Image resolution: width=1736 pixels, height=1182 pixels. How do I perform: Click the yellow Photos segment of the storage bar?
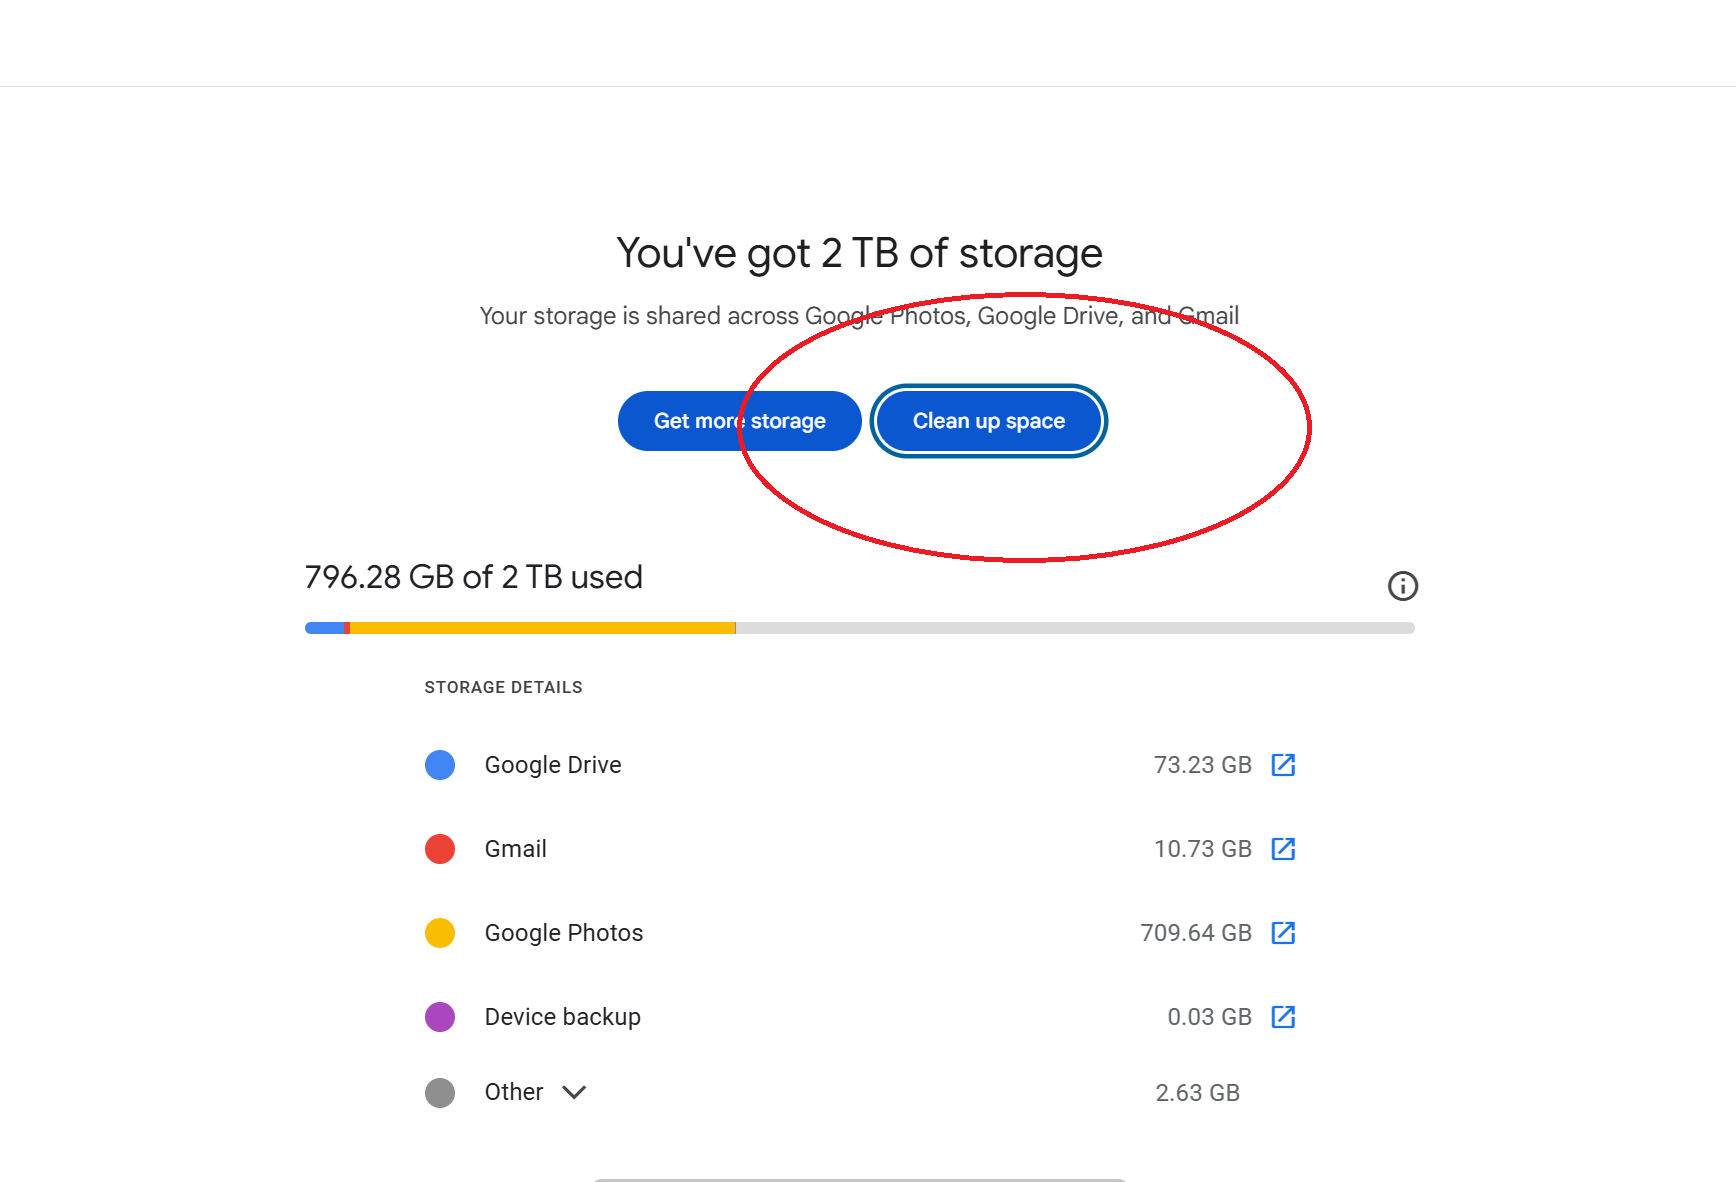[x=542, y=628]
